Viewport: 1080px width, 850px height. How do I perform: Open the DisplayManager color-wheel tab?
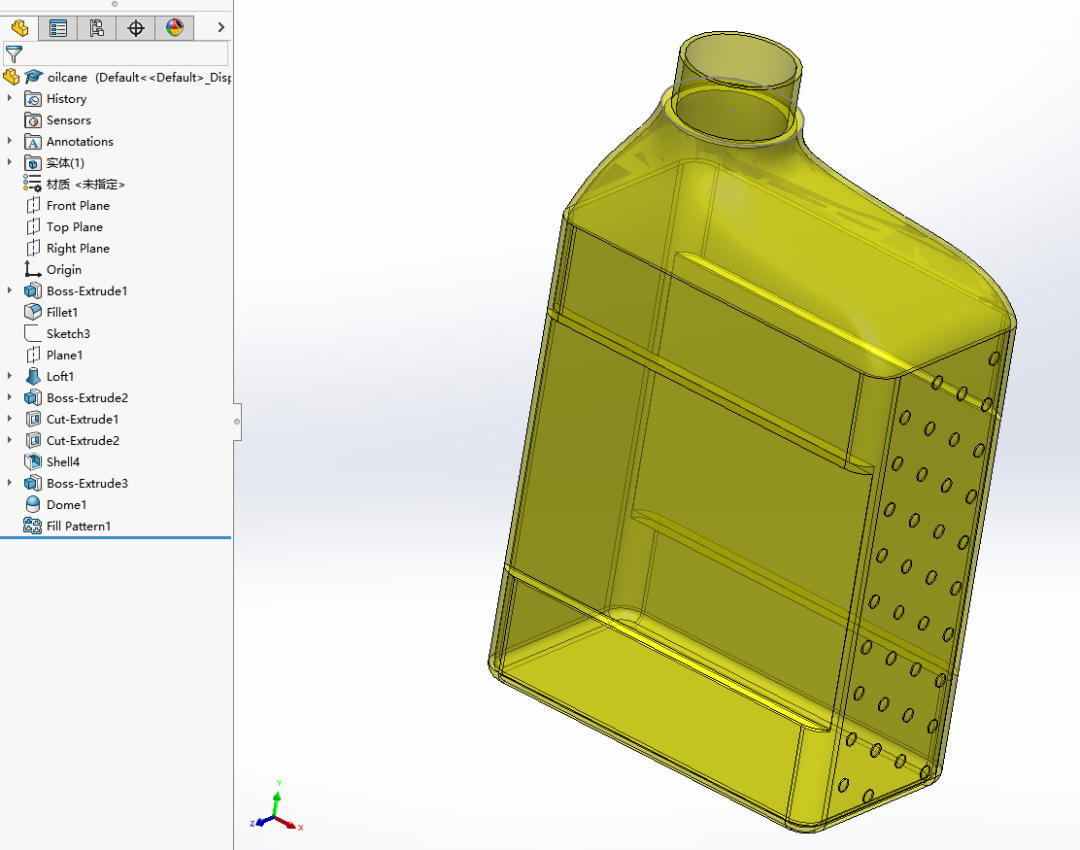175,28
